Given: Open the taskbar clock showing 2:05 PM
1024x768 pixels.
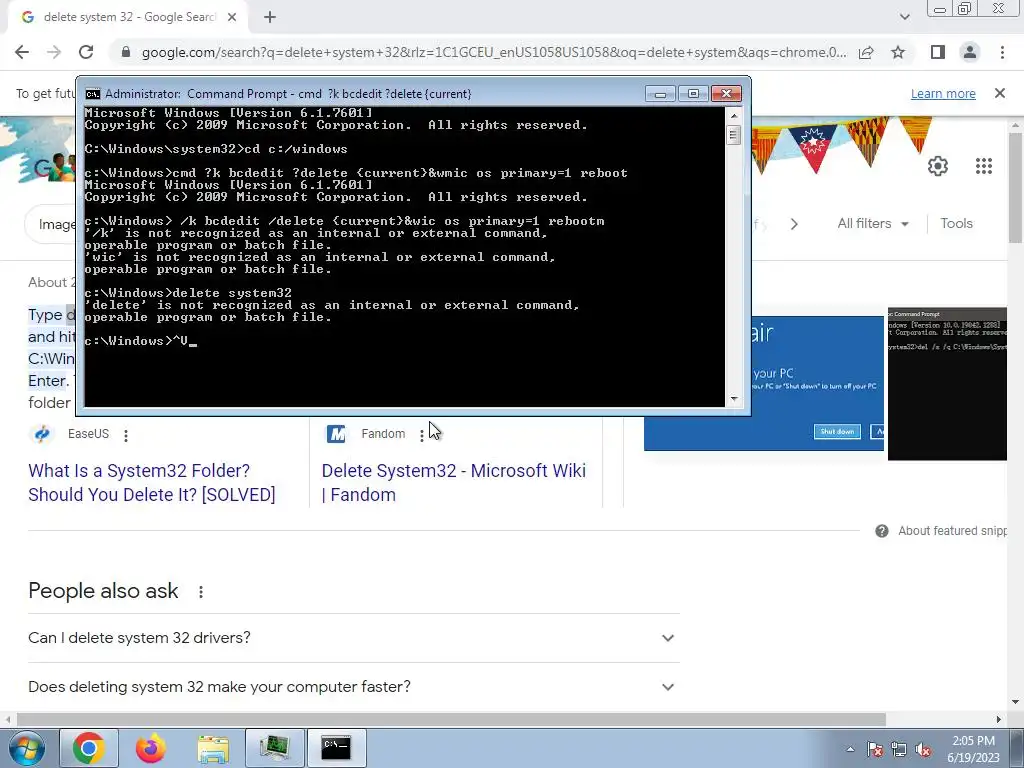Looking at the screenshot, I should pos(973,749).
